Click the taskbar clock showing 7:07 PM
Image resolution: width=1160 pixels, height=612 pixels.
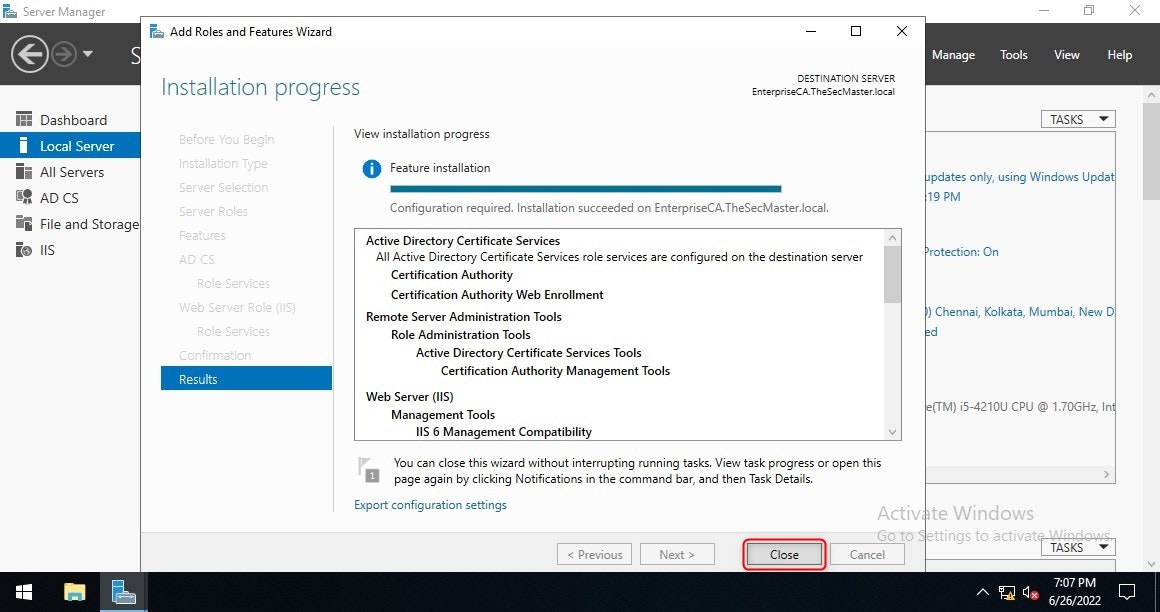[x=1074, y=591]
